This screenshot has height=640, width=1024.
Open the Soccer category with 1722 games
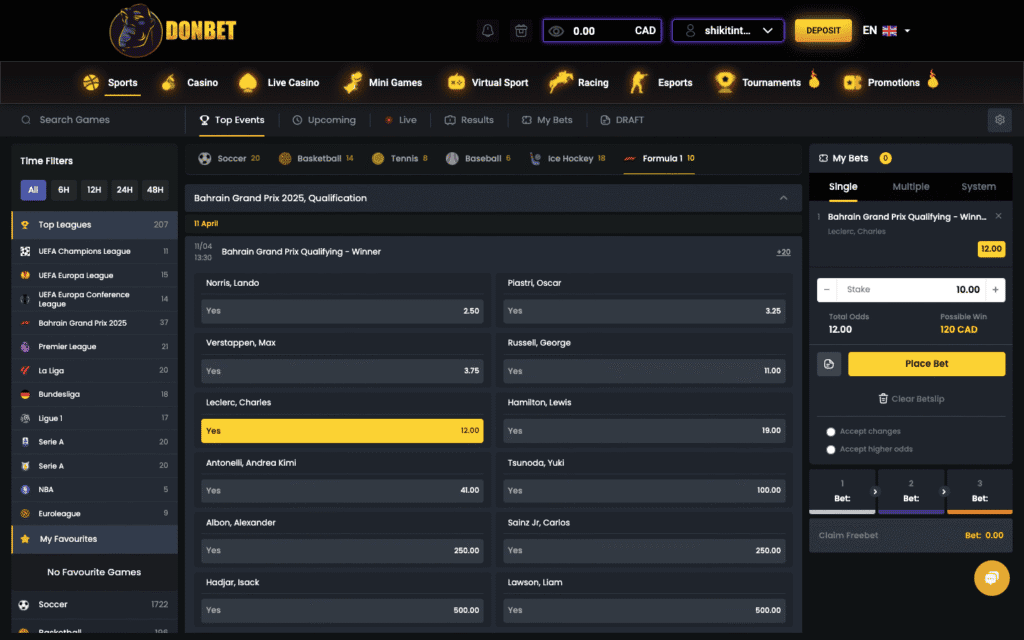[95, 605]
